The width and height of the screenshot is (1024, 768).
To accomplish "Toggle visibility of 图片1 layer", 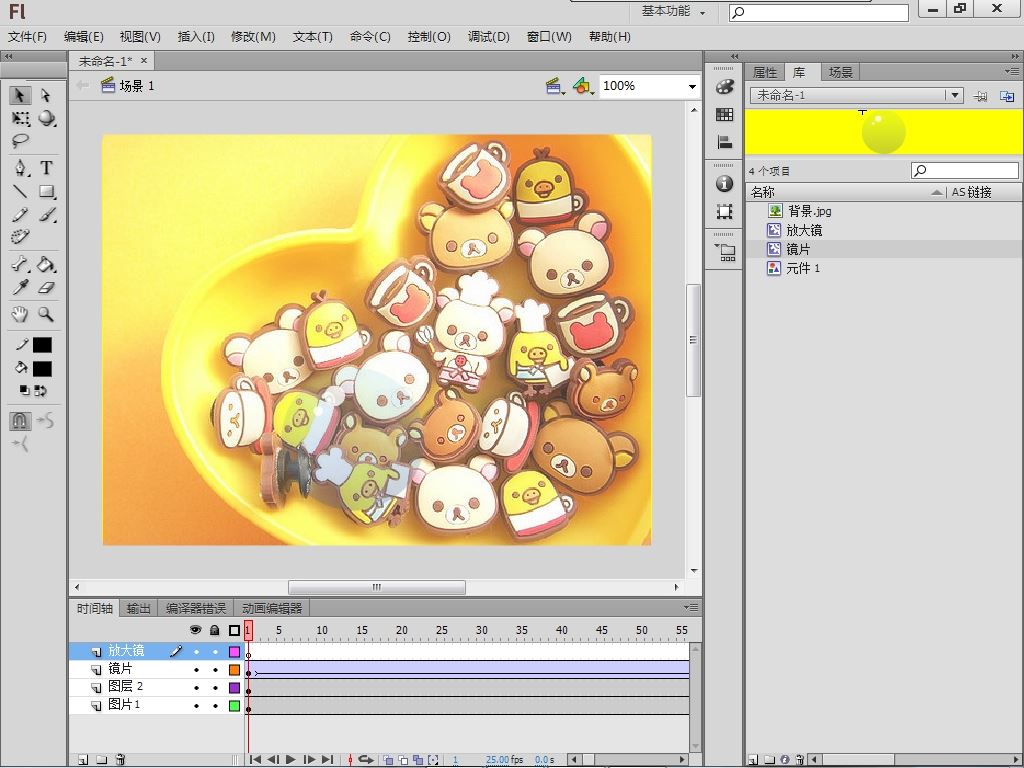I will [196, 706].
